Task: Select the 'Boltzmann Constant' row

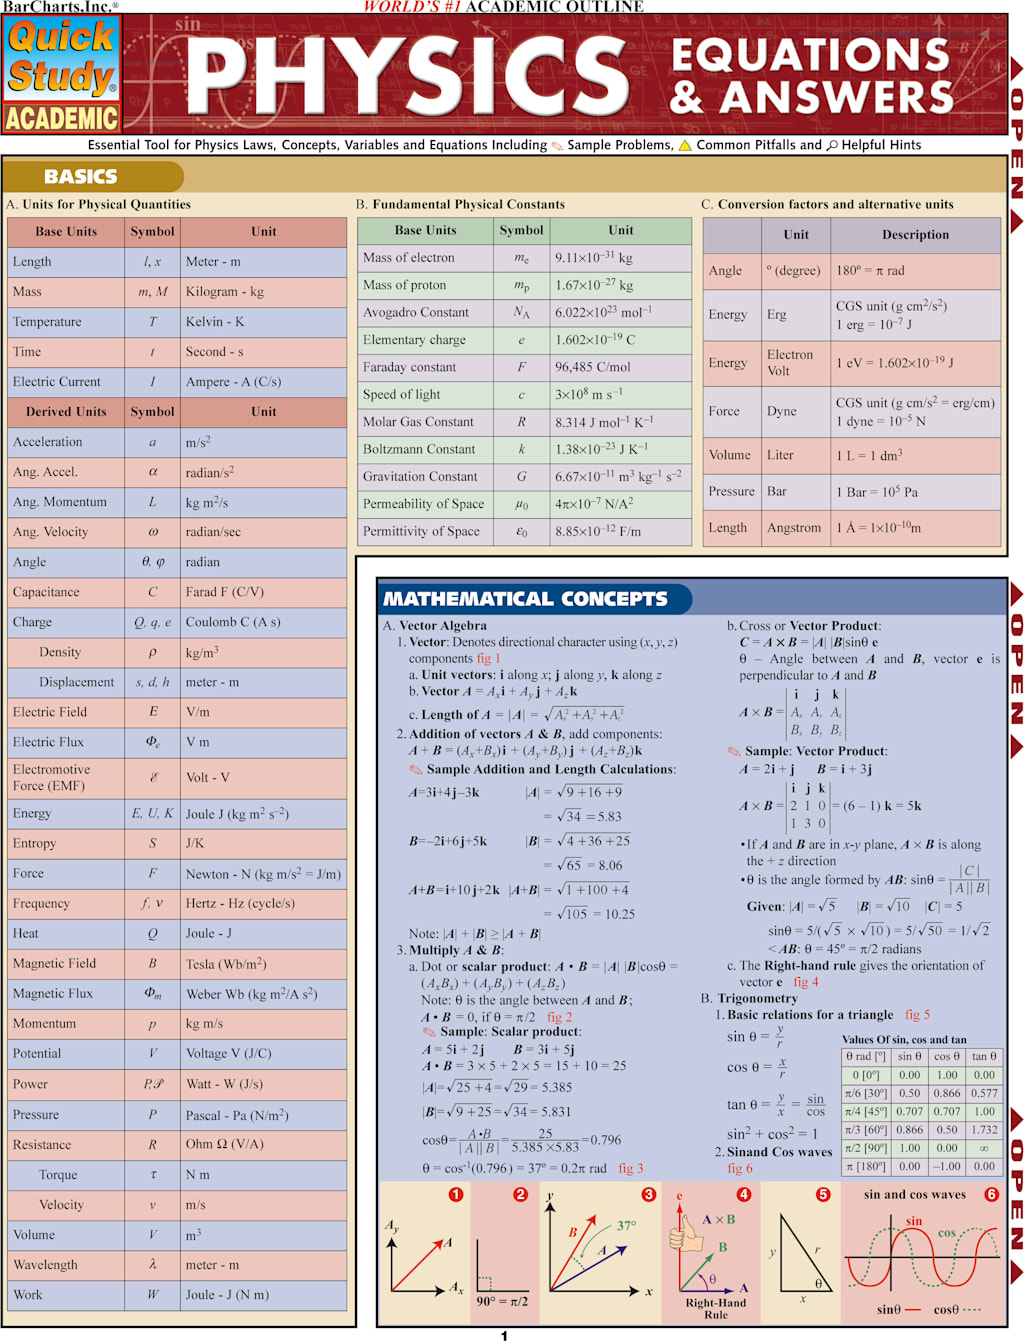Action: tap(525, 450)
